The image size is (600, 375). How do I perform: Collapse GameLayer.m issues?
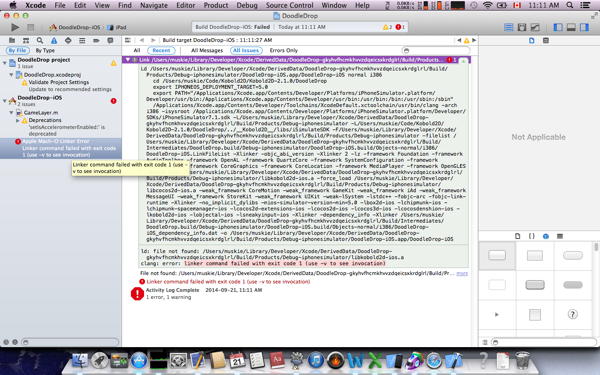tap(11, 112)
